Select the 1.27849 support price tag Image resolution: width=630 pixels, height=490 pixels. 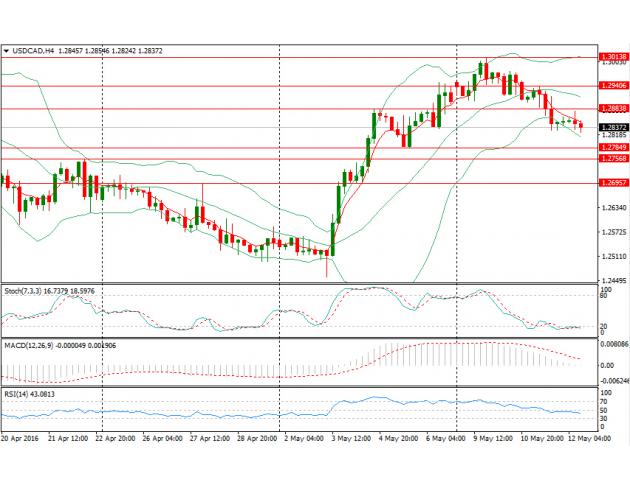pyautogui.click(x=614, y=147)
